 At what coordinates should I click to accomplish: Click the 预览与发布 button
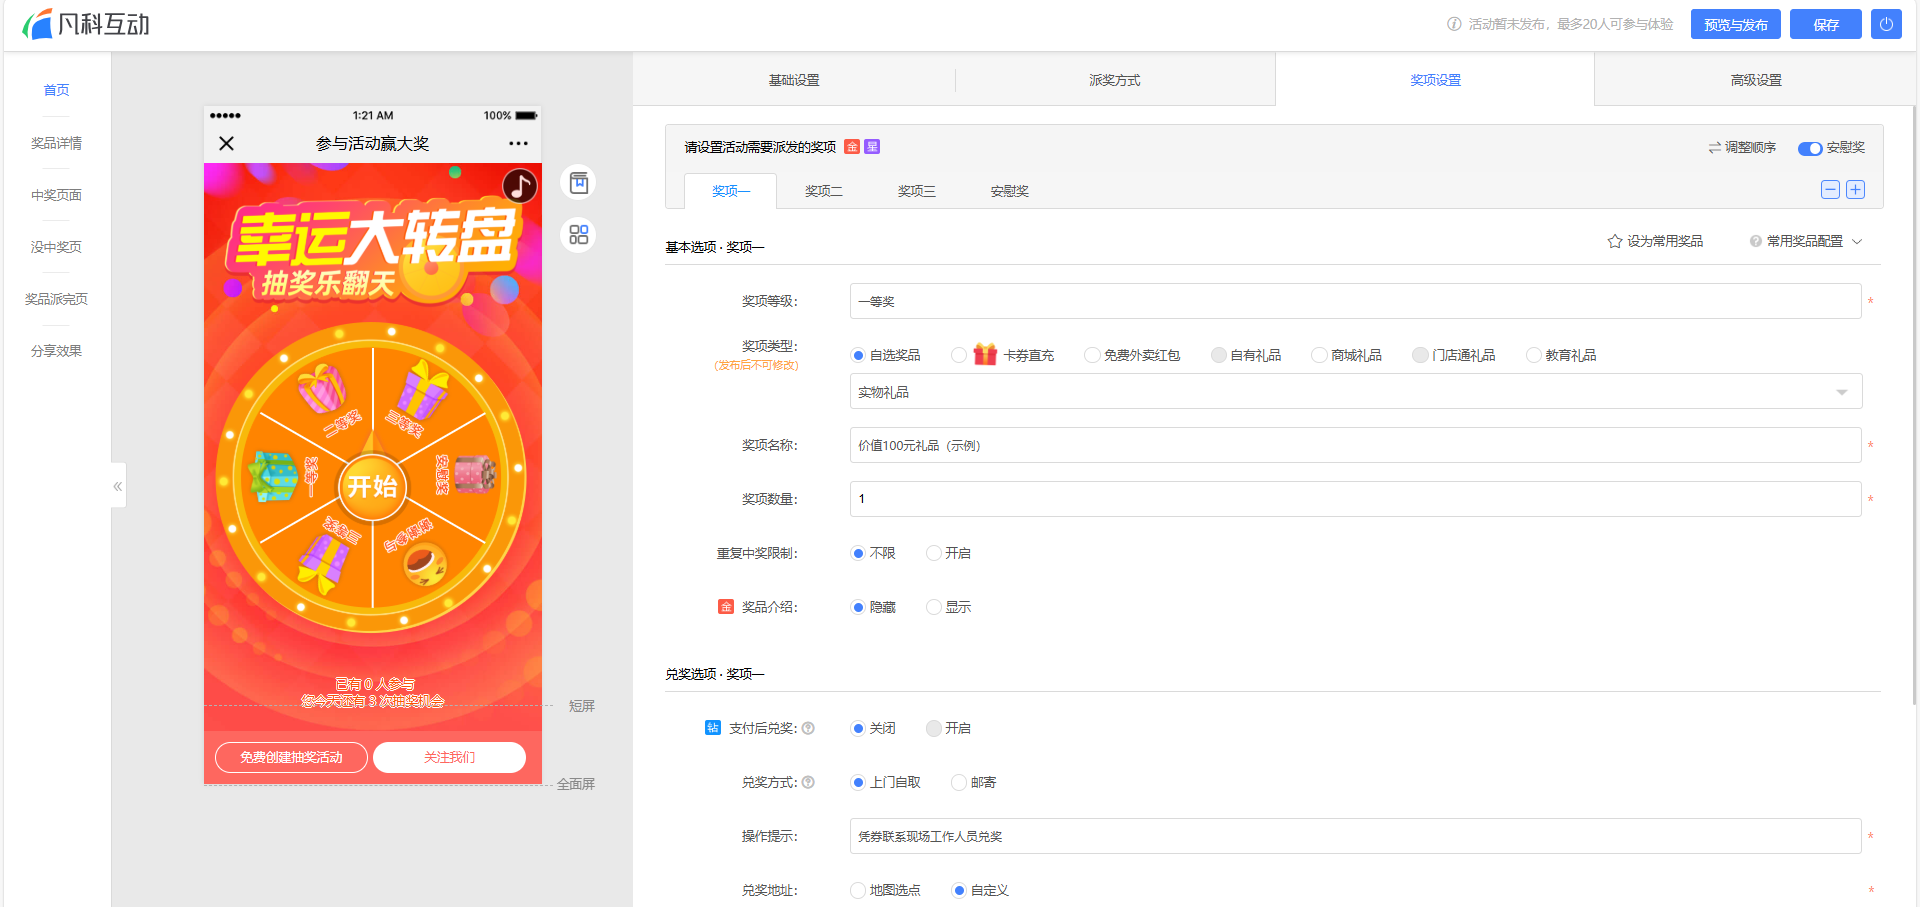pos(1735,25)
